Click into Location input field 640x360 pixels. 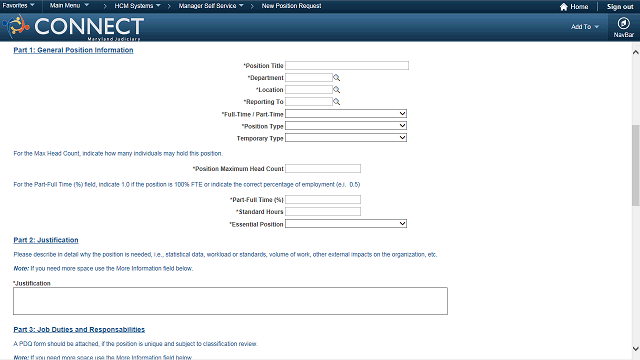tap(309, 89)
